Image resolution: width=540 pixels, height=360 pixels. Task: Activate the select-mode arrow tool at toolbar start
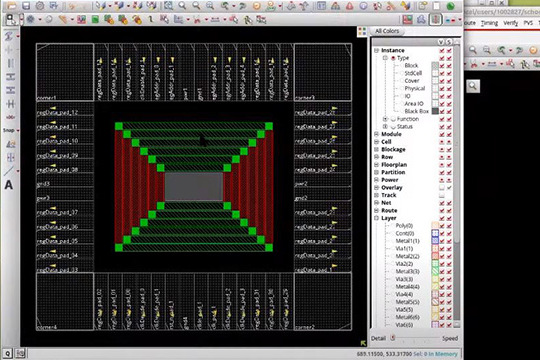10,19
